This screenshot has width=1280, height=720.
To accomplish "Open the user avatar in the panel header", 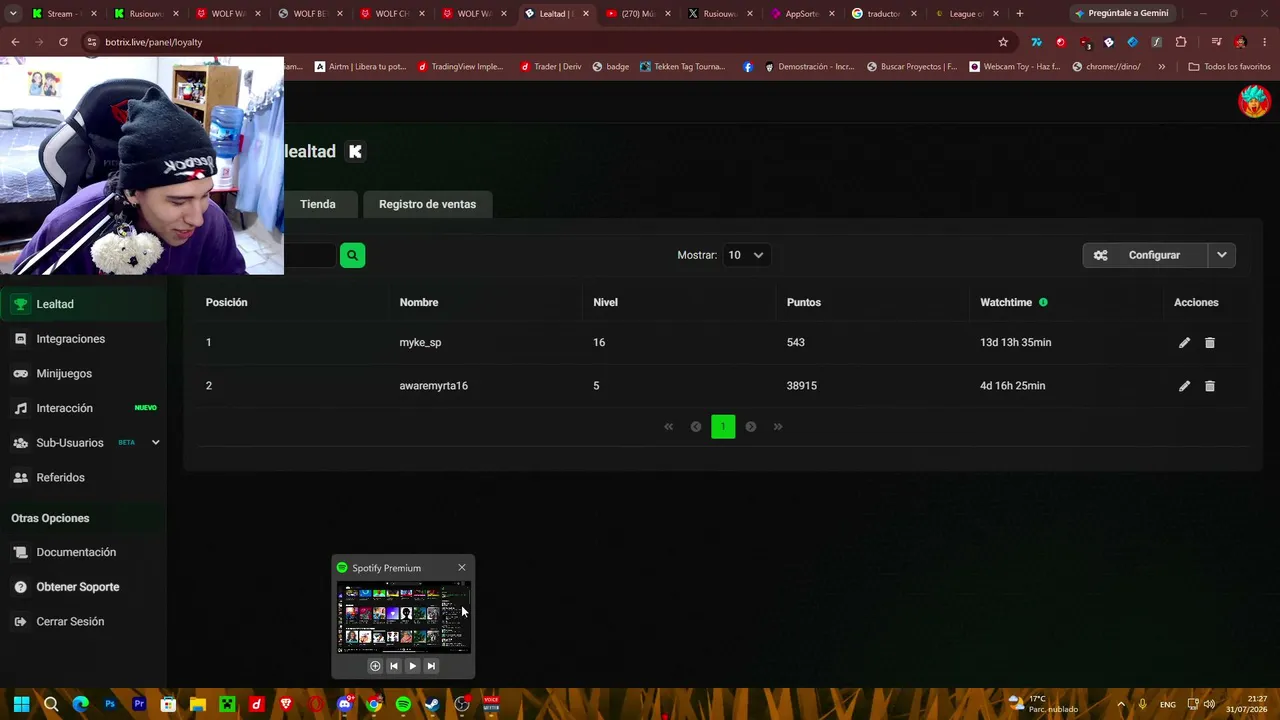I will [1254, 101].
